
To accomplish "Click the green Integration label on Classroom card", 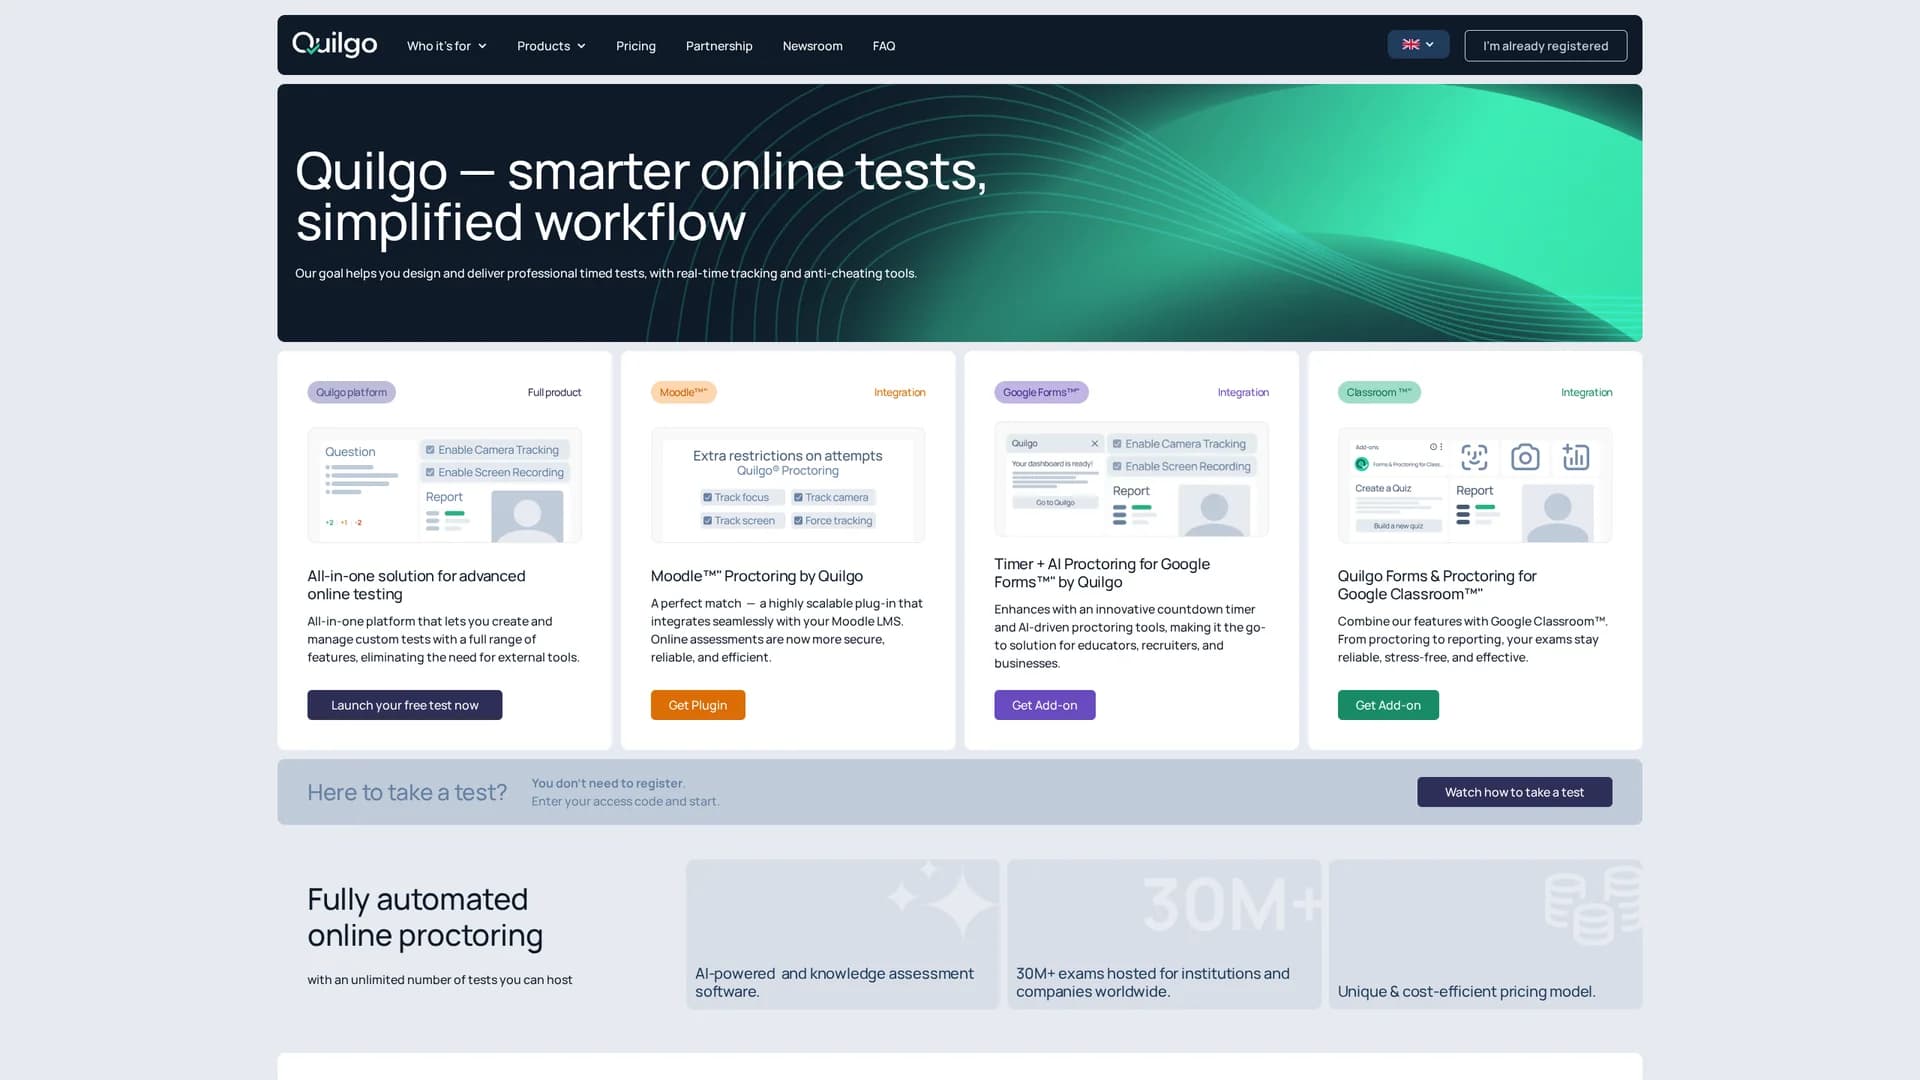I will (1586, 392).
